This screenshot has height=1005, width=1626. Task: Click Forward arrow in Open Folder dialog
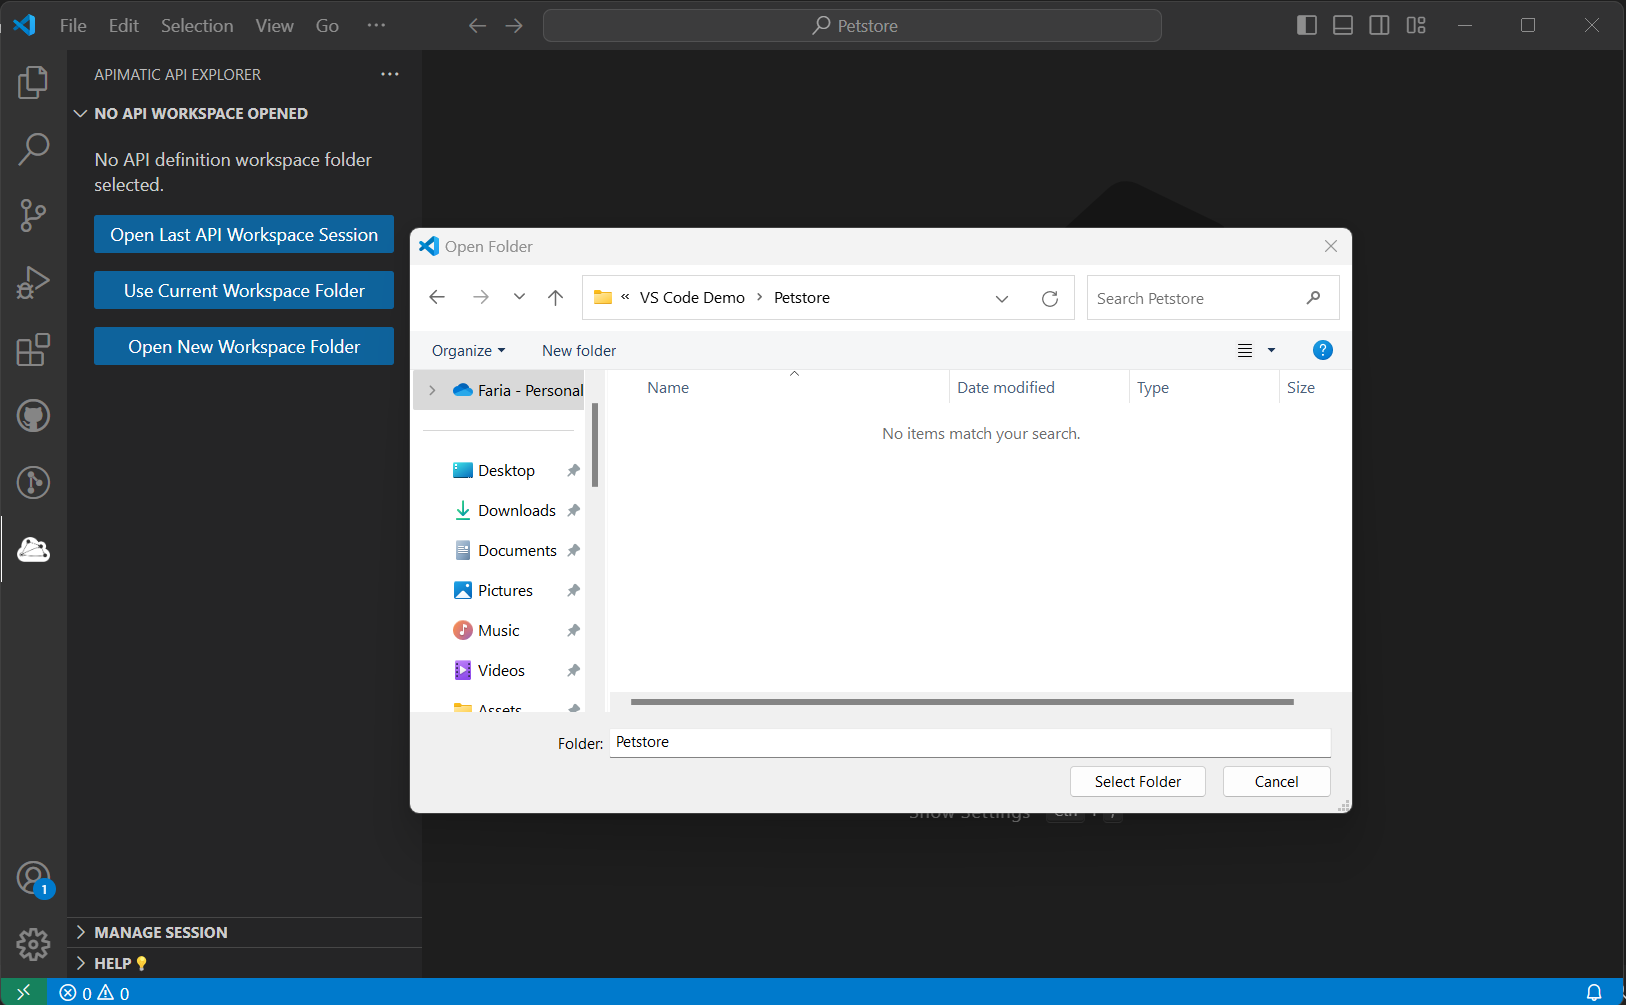pyautogui.click(x=481, y=297)
